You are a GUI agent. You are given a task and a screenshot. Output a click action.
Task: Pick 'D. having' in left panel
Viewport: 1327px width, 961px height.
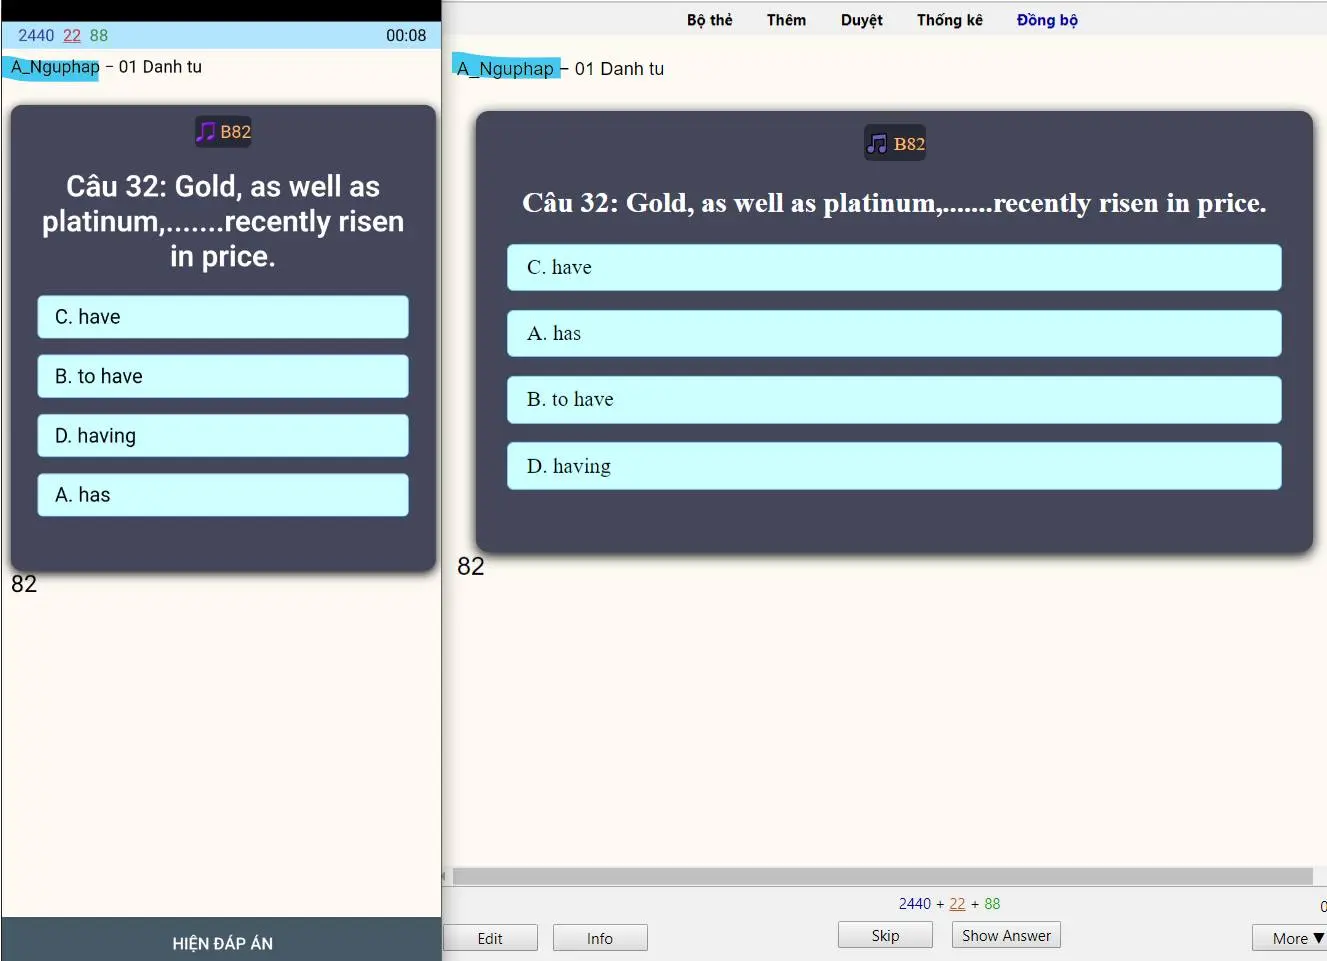(x=223, y=436)
